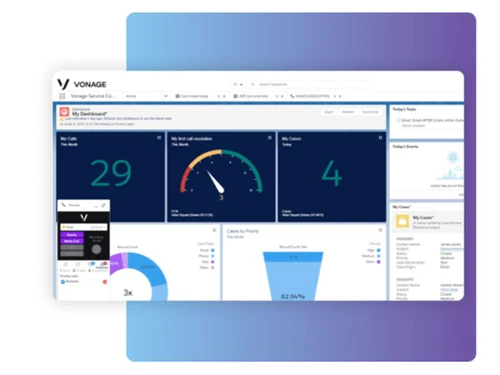The height and width of the screenshot is (375, 500).
Task: Click the funnel chart 82.94% segment
Action: coord(293,281)
